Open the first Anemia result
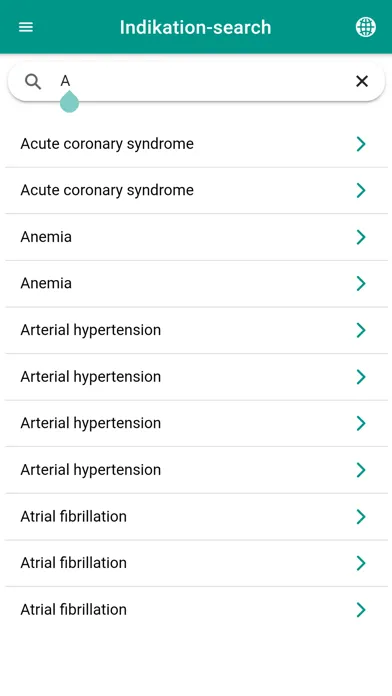This screenshot has width=392, height=696. tap(196, 237)
